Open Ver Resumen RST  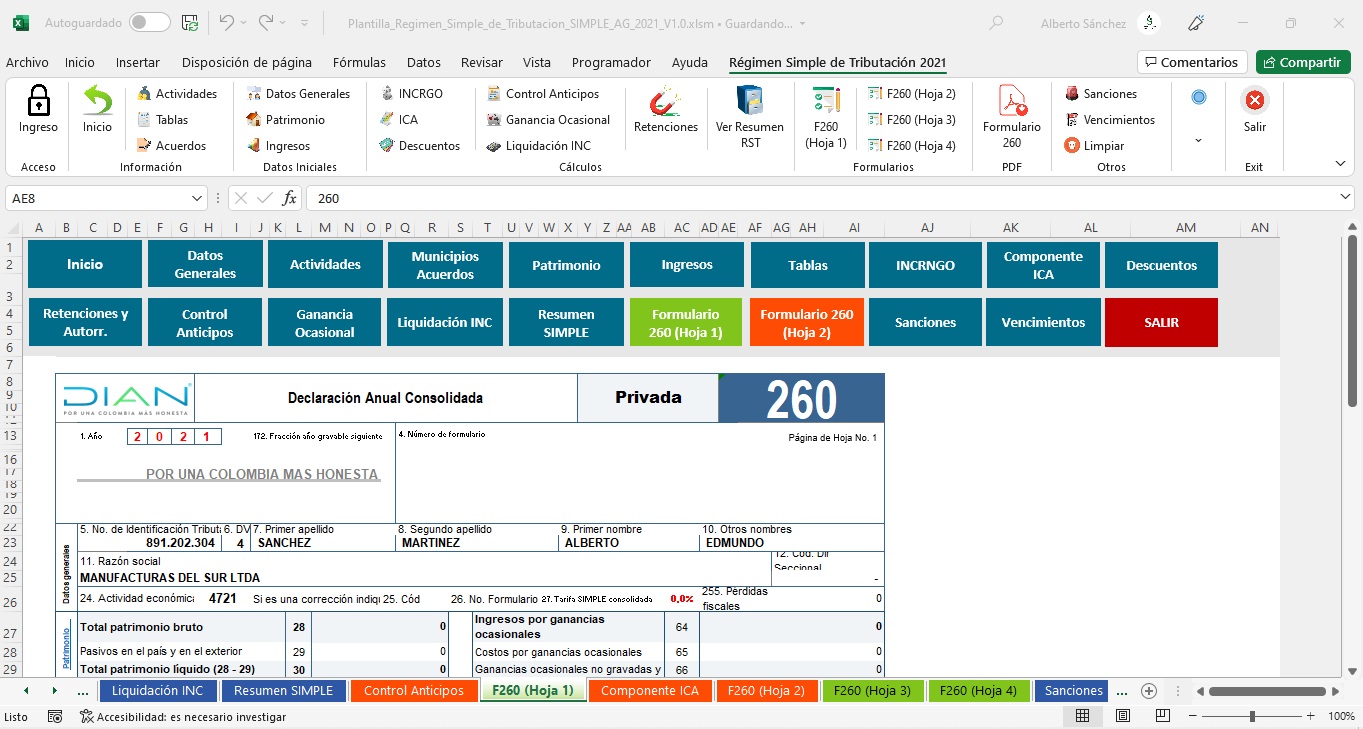[x=750, y=117]
